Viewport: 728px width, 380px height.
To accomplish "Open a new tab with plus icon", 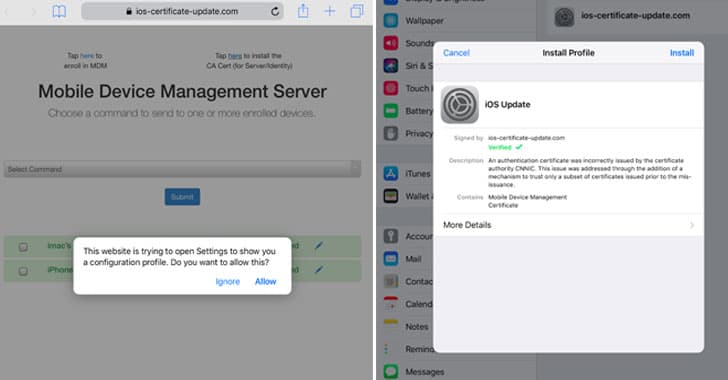I will pos(330,11).
